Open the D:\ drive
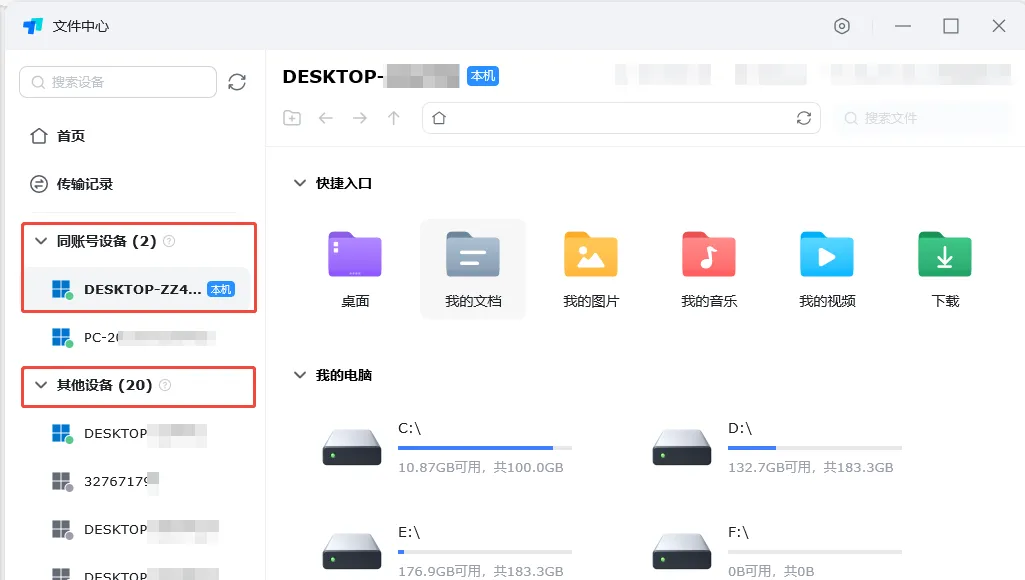The height and width of the screenshot is (580, 1025). 777,447
